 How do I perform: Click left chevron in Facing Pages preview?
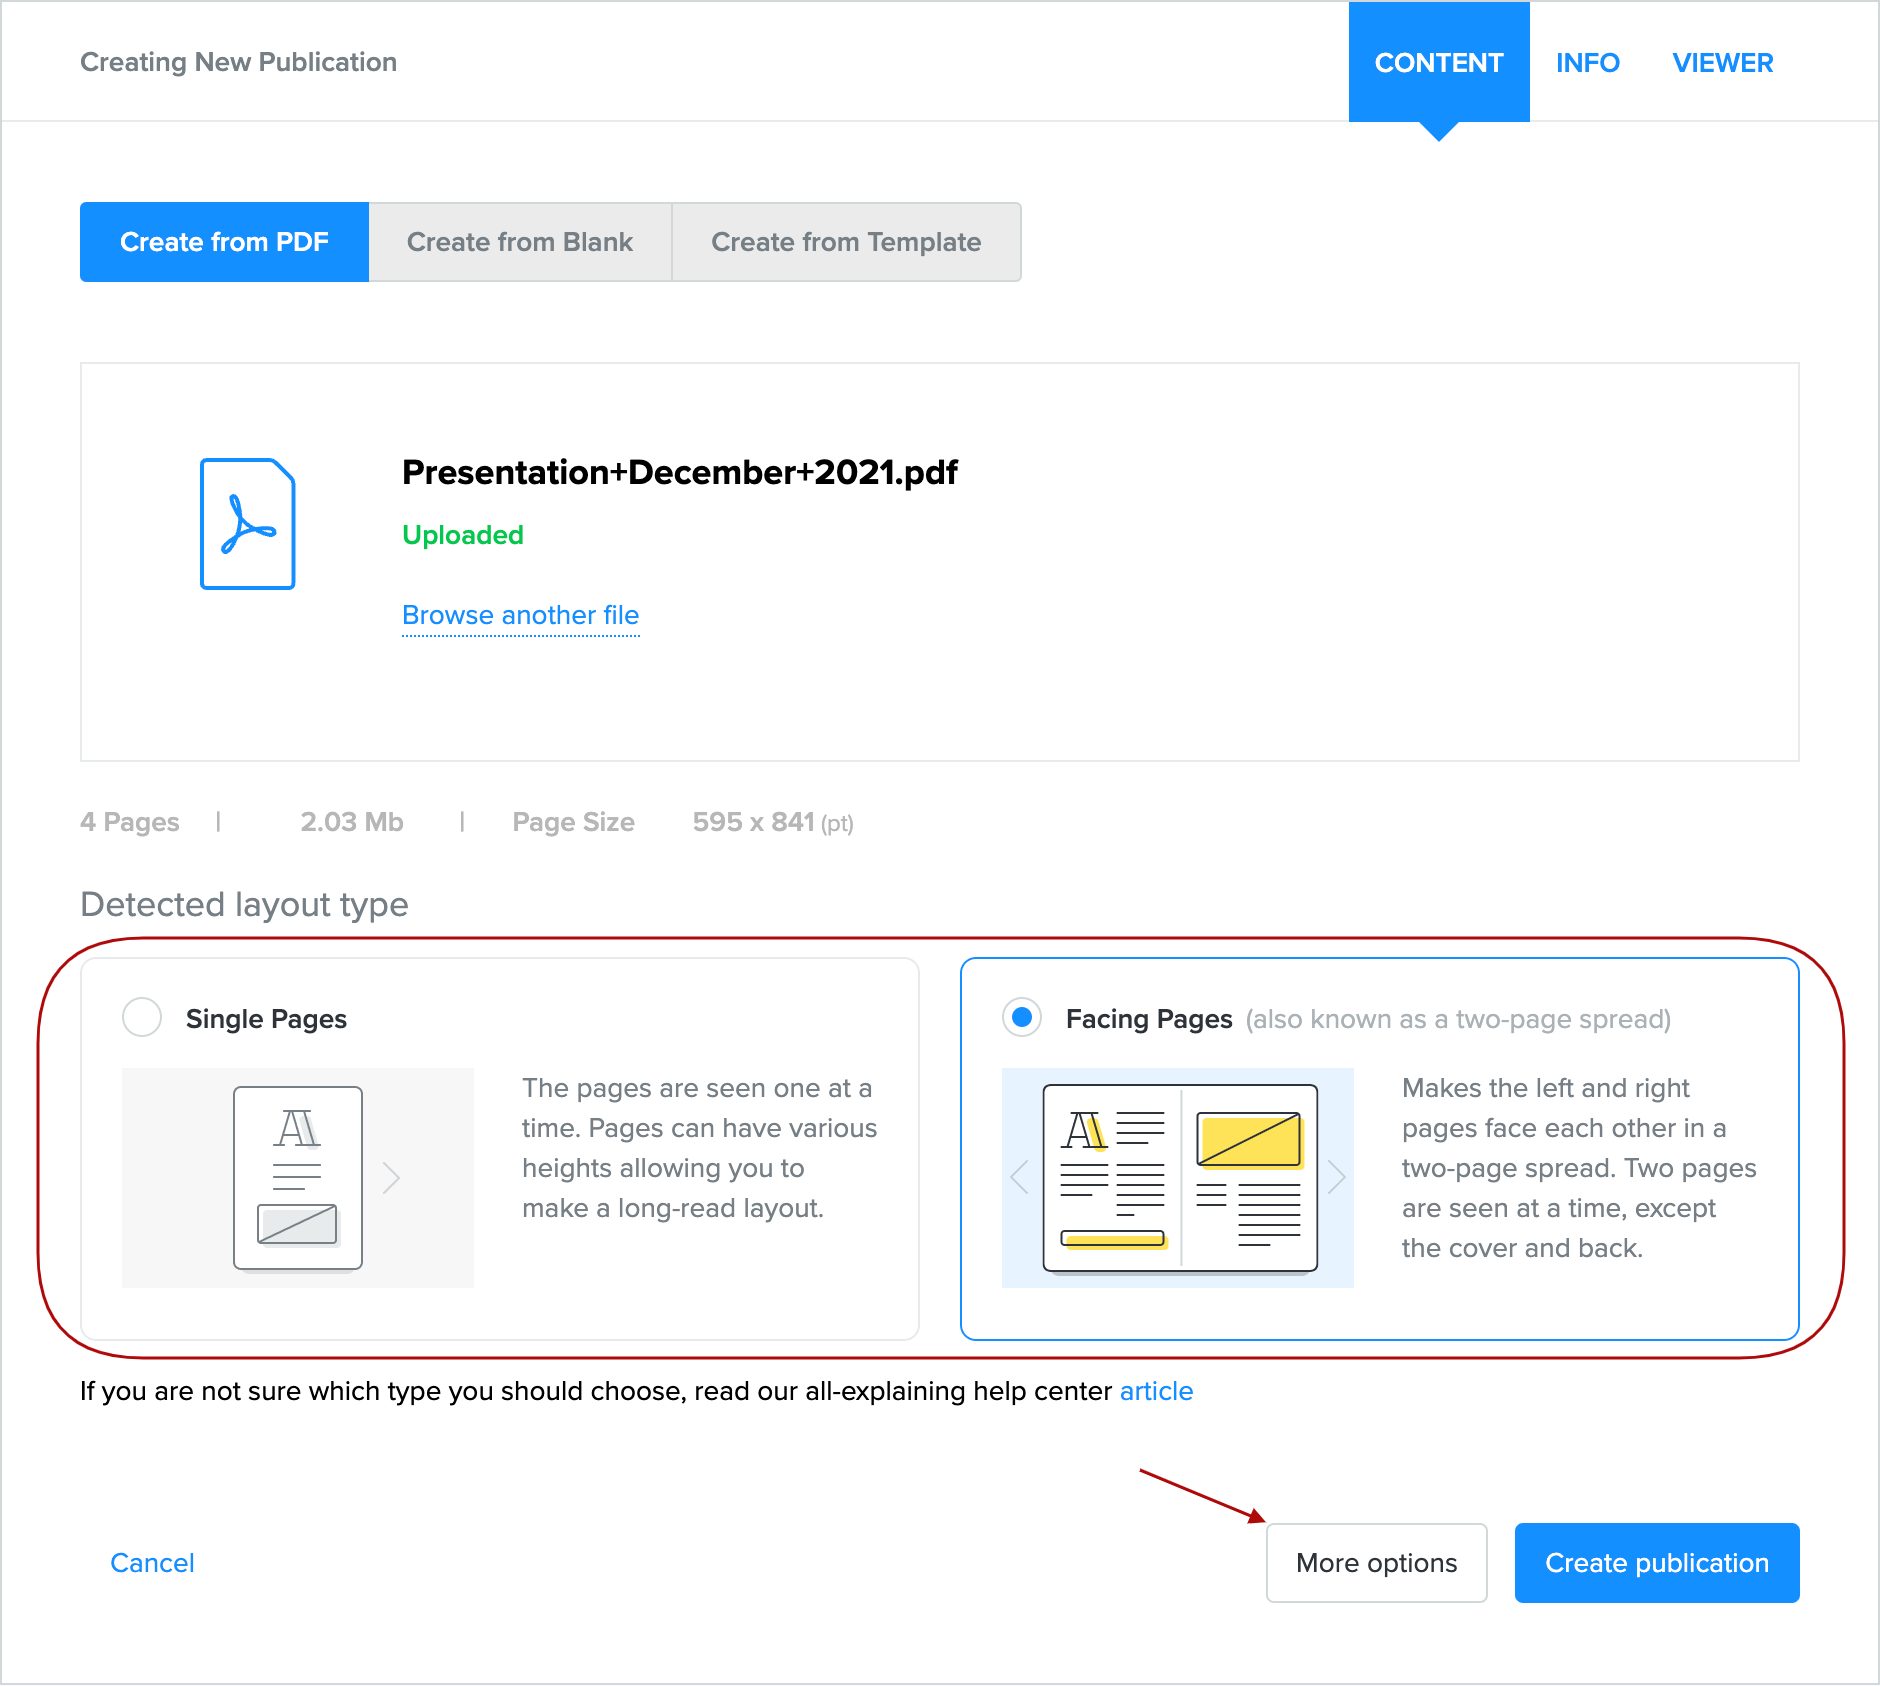coord(1020,1177)
